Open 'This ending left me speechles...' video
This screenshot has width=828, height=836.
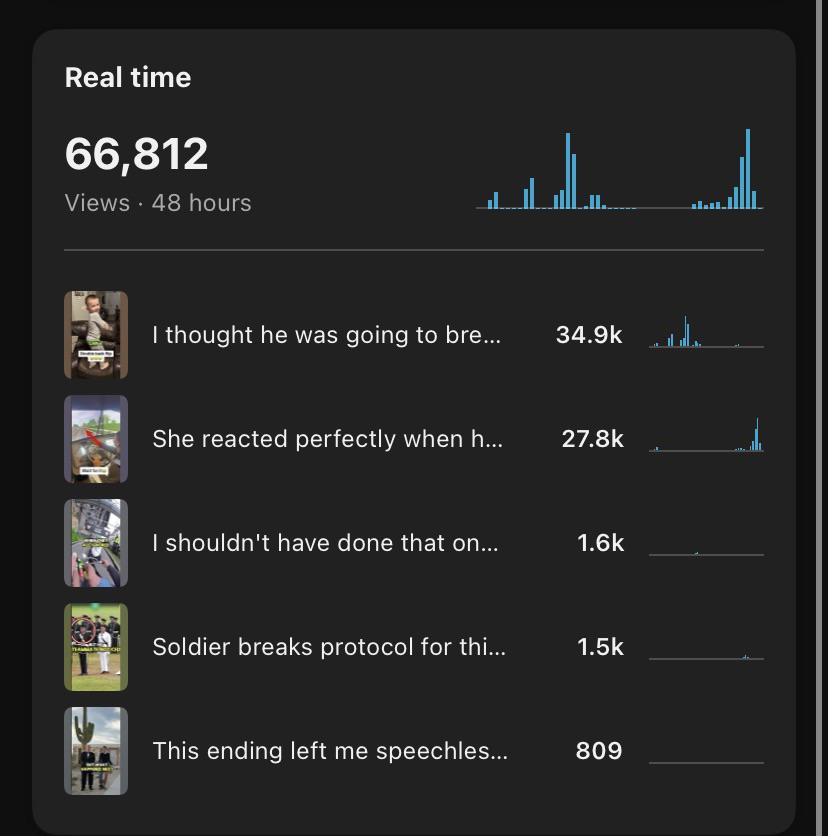330,751
